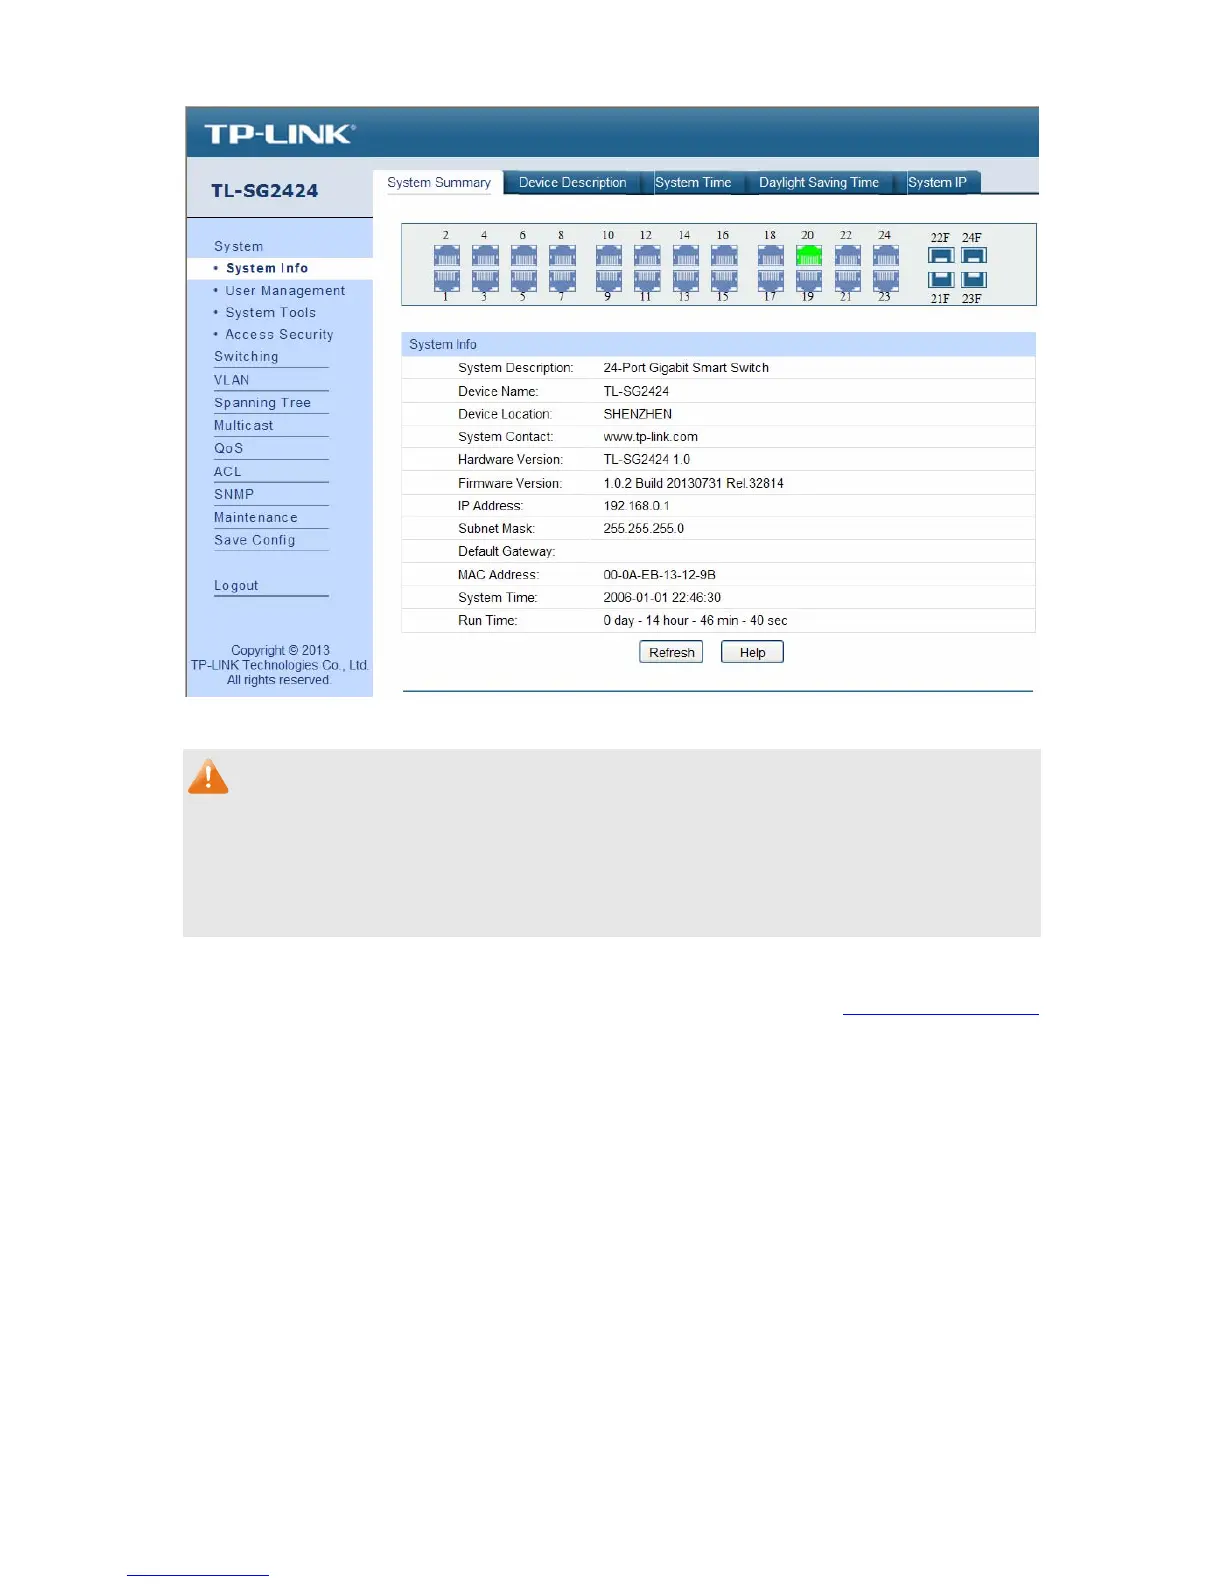Click the 23F SFP fiber port icon
Image resolution: width=1224 pixels, height=1584 pixels.
973,280
